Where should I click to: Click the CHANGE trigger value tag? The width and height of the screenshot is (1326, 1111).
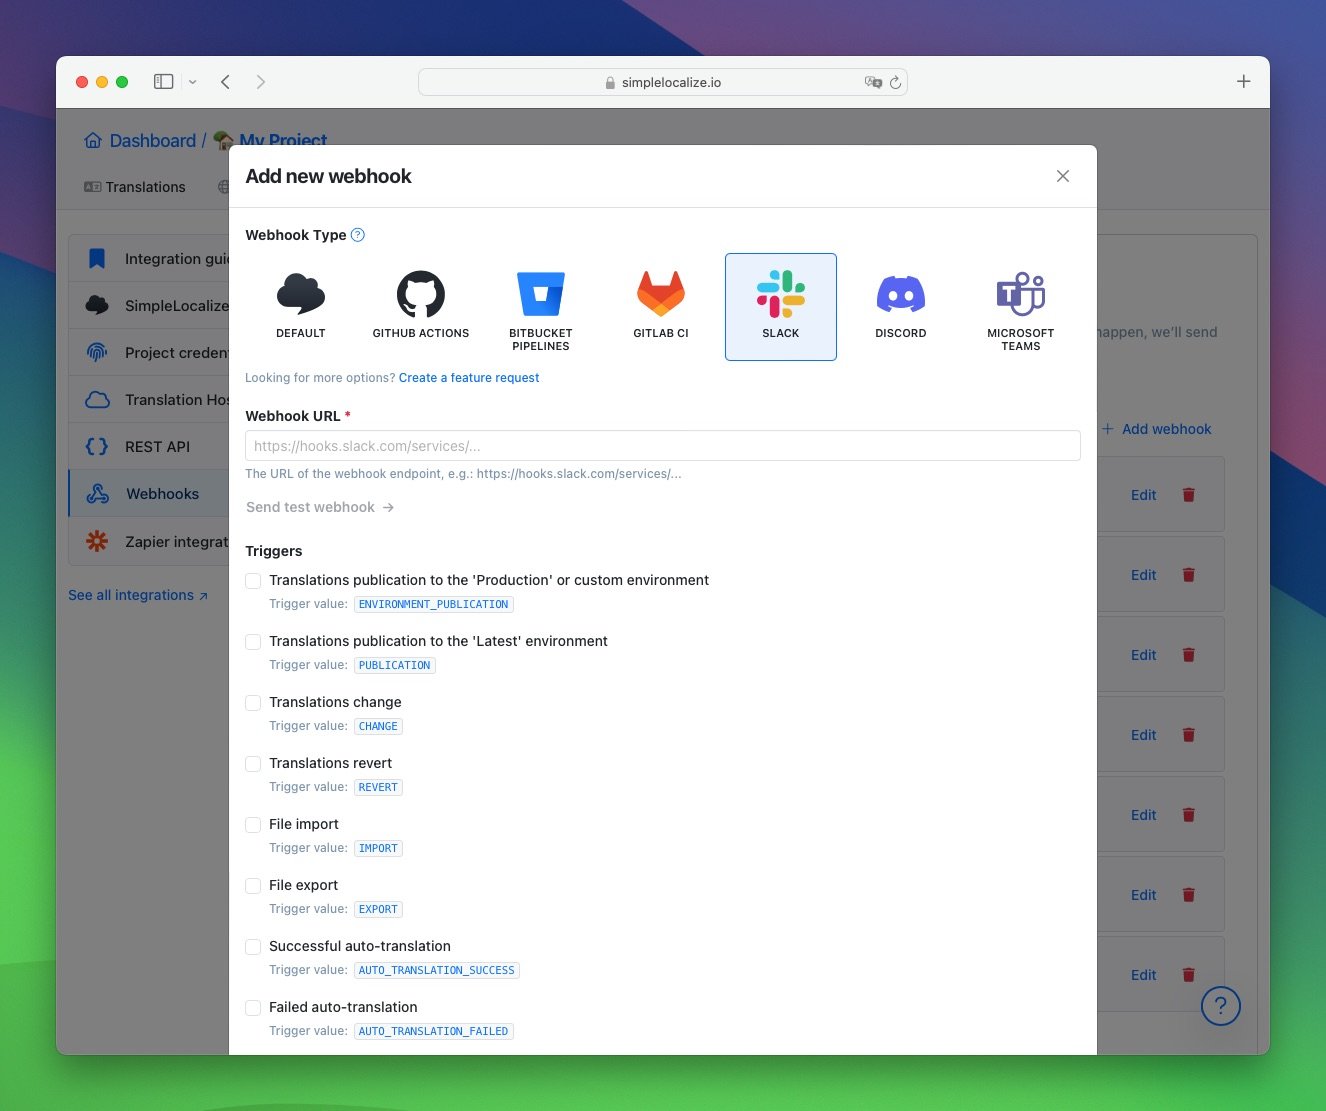378,726
